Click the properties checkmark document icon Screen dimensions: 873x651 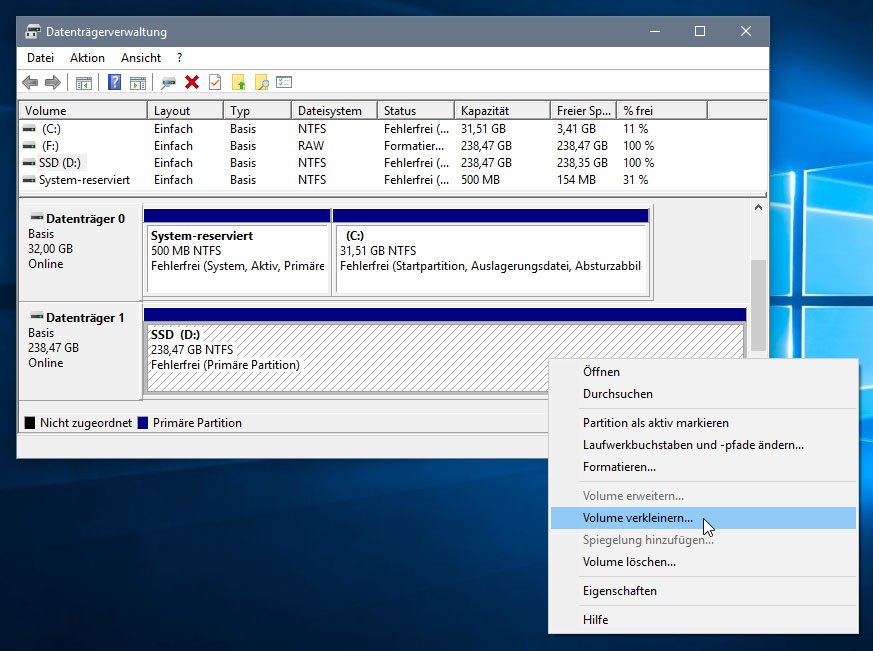click(215, 82)
